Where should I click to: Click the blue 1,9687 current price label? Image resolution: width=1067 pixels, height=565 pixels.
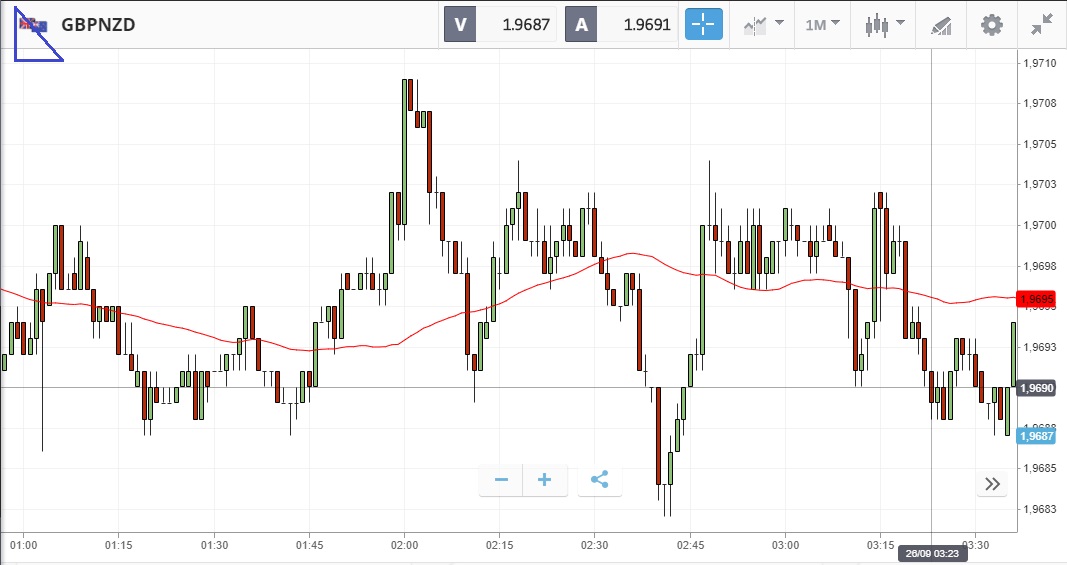pyautogui.click(x=1036, y=436)
